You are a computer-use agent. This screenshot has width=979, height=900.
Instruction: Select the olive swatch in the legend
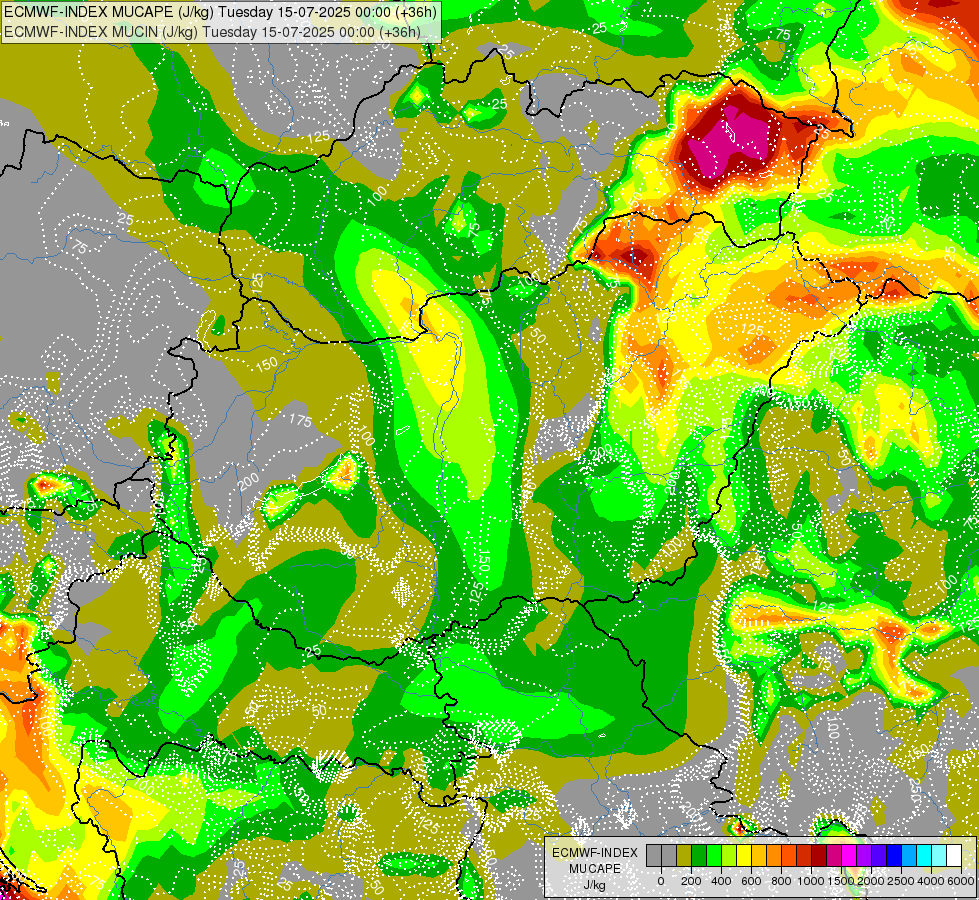point(684,855)
